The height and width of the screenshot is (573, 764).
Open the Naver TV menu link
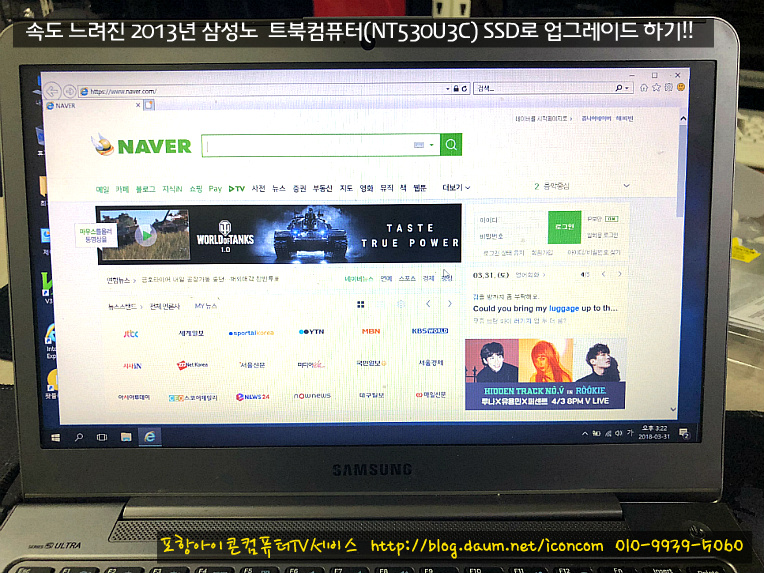[x=236, y=189]
